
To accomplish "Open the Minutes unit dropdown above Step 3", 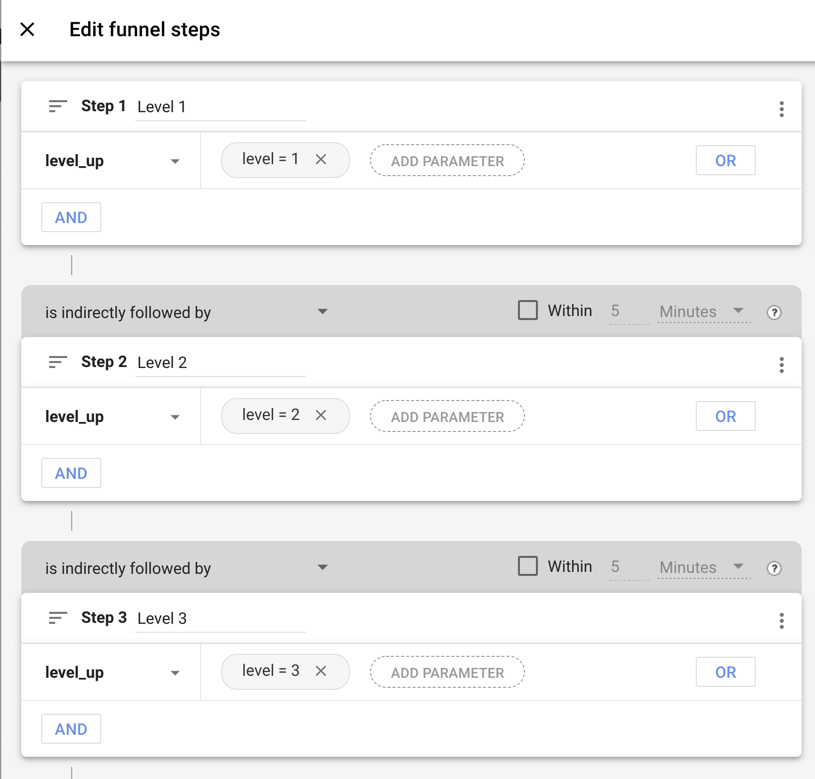I will point(703,567).
